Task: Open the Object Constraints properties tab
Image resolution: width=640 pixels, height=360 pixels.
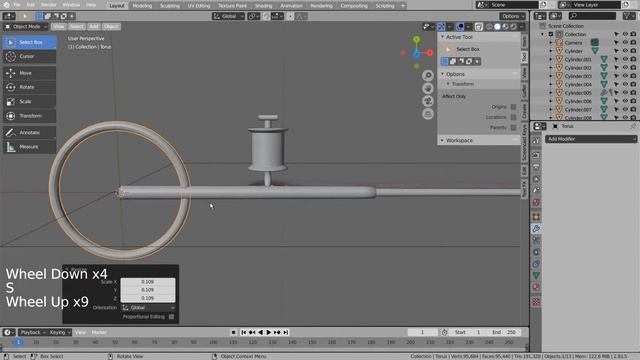Action: tap(536, 264)
